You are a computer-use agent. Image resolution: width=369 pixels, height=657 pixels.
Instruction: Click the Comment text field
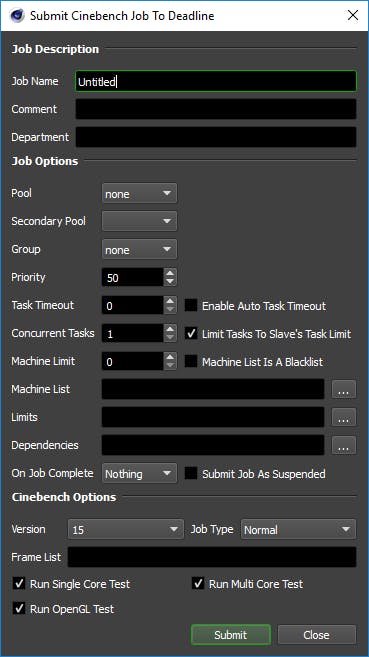(216, 109)
